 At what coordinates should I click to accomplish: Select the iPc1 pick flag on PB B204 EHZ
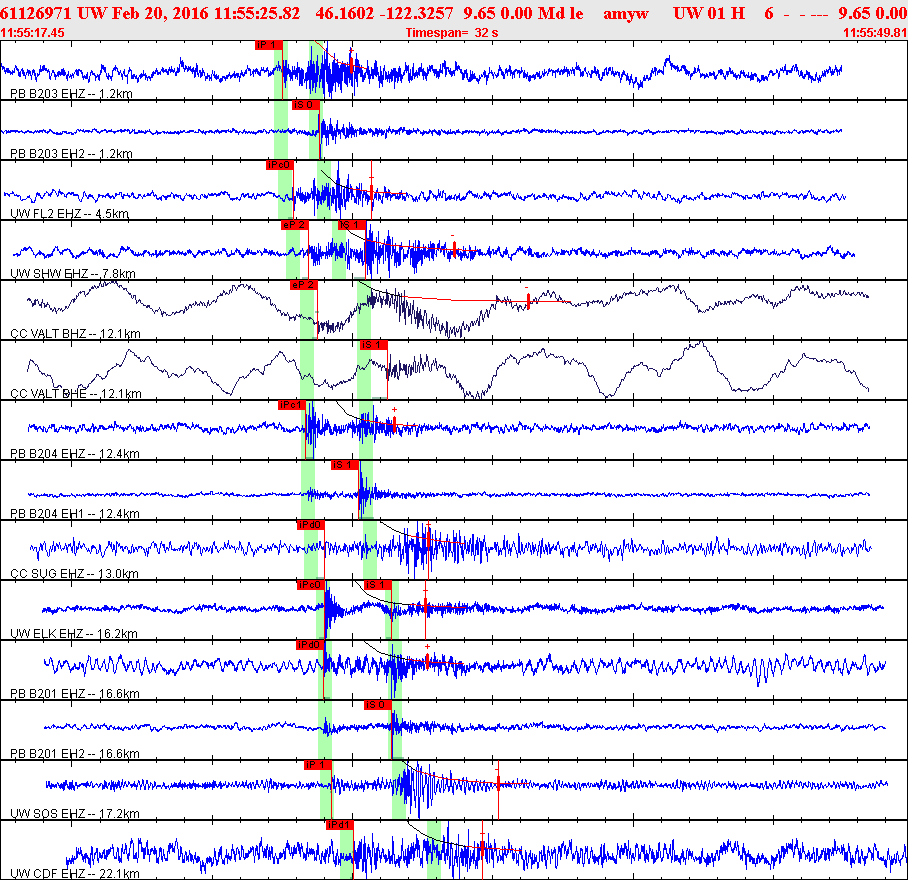click(x=292, y=405)
